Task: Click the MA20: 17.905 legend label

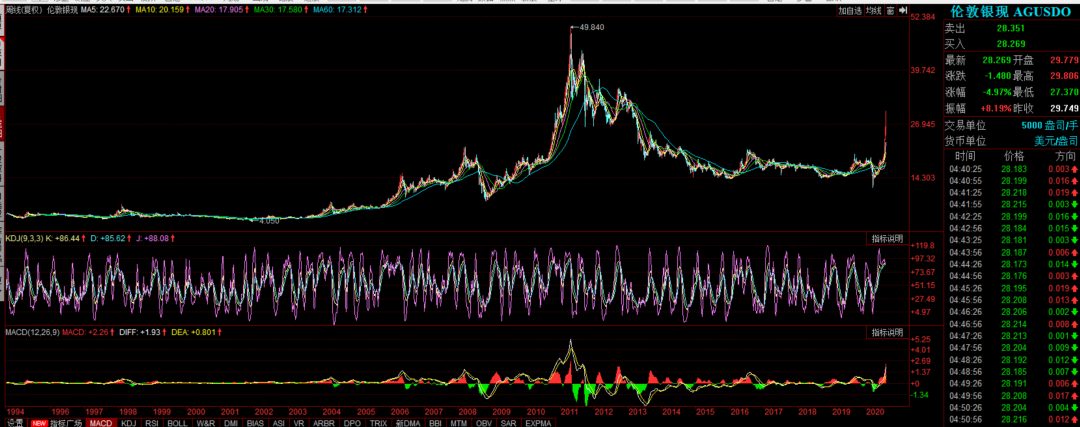Action: tap(220, 11)
